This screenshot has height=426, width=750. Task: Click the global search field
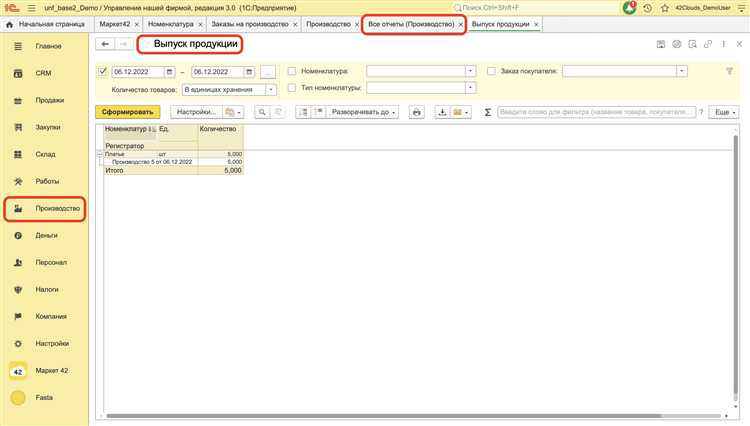coord(534,8)
